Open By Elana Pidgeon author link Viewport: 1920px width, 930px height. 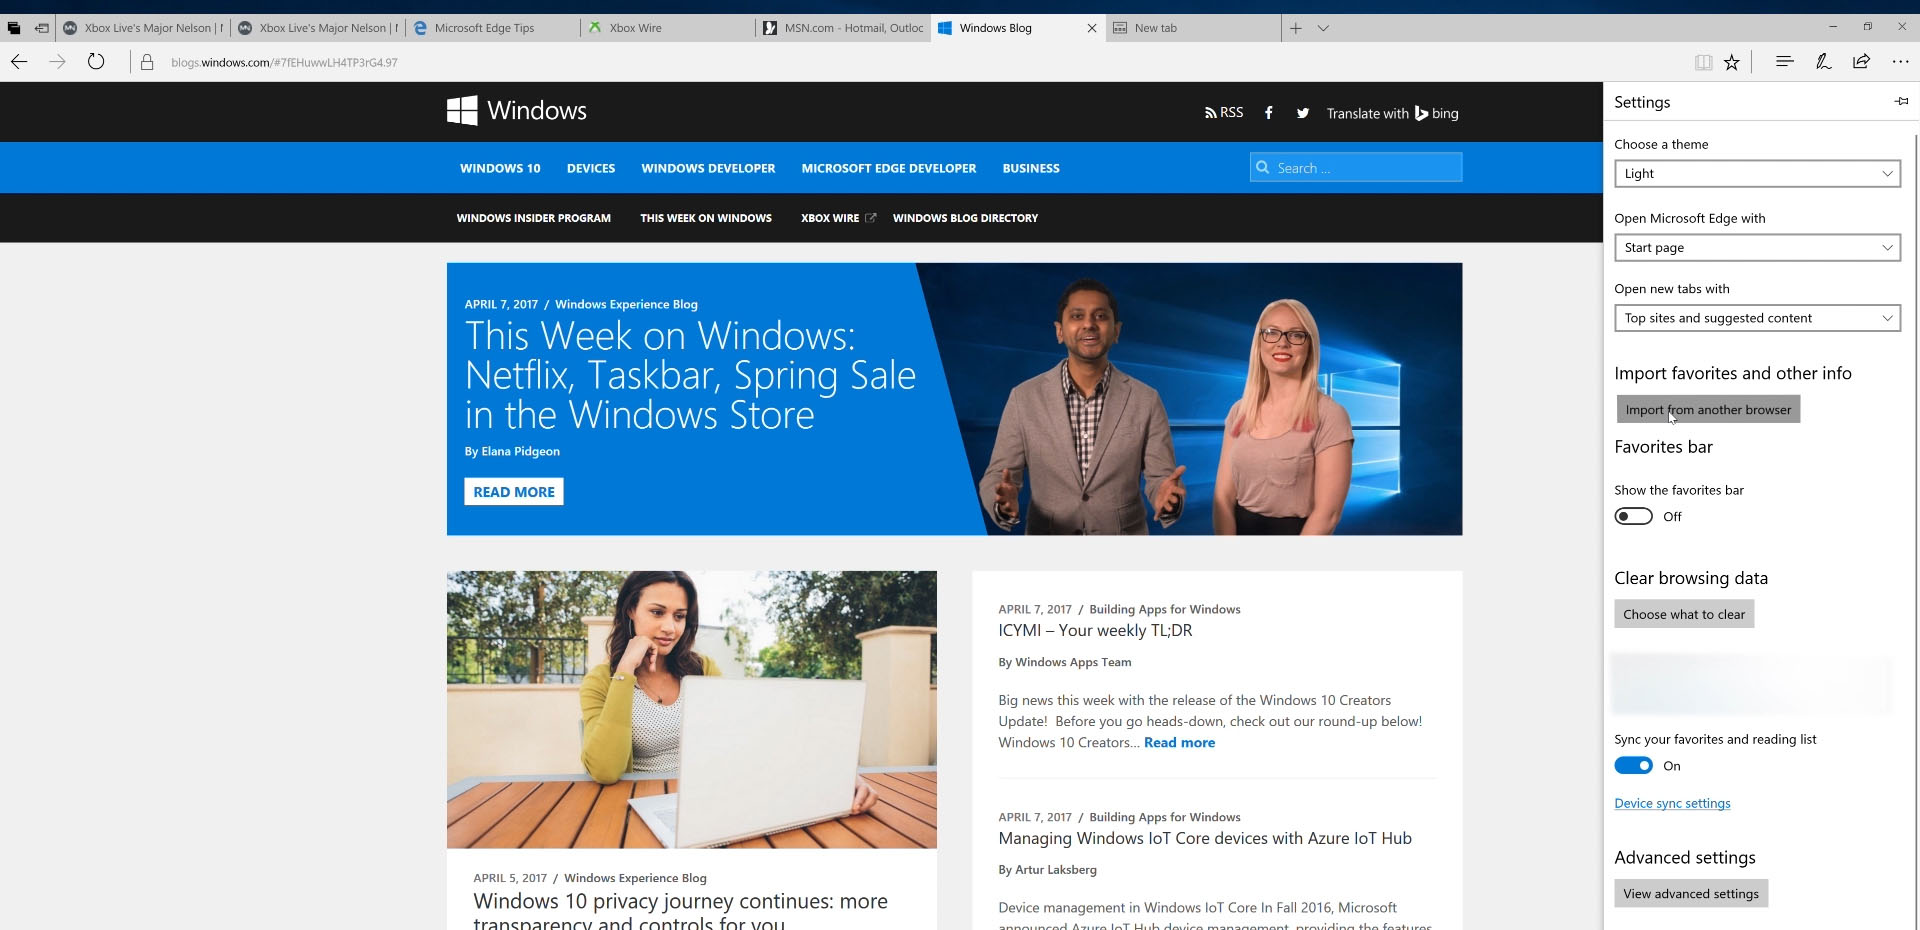(512, 451)
